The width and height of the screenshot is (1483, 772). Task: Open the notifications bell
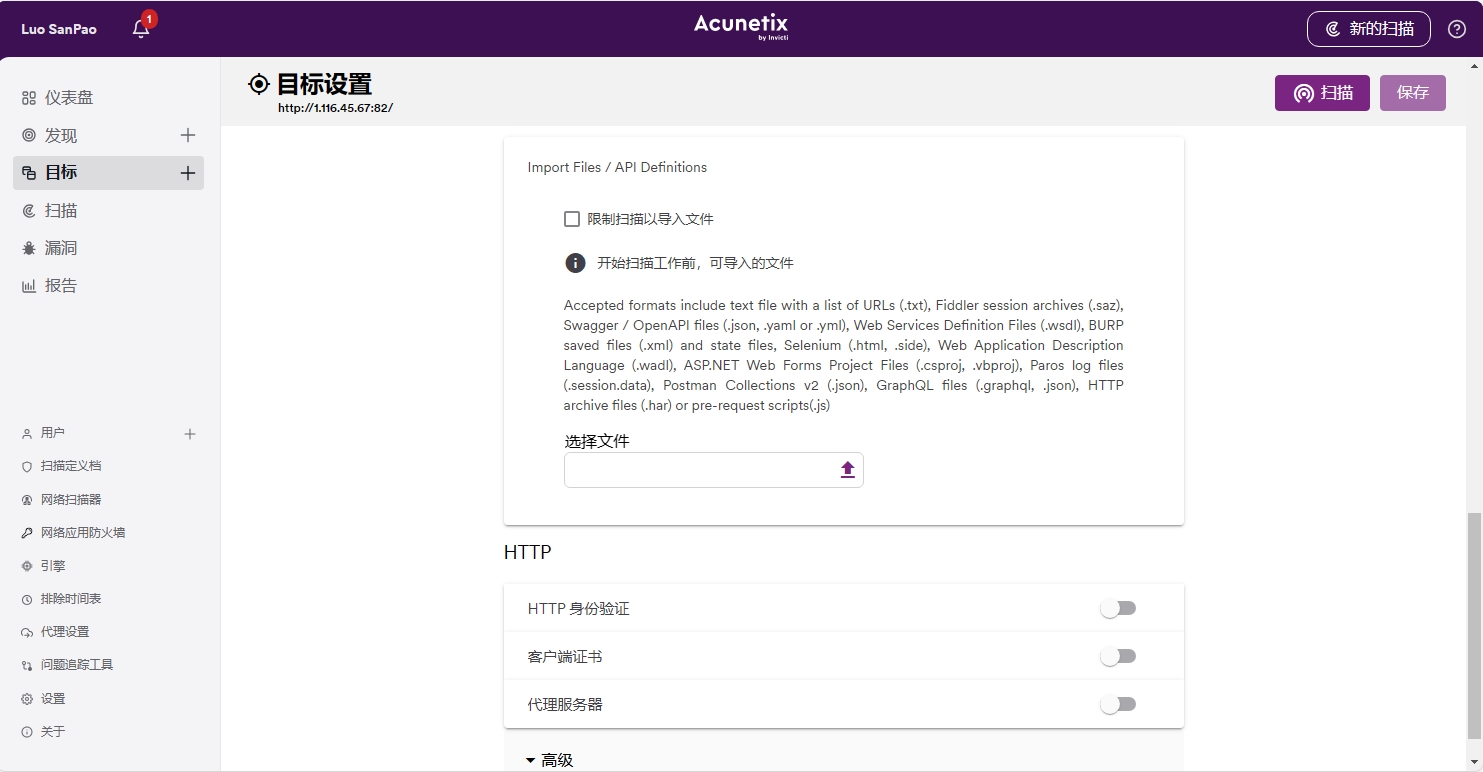[x=141, y=29]
